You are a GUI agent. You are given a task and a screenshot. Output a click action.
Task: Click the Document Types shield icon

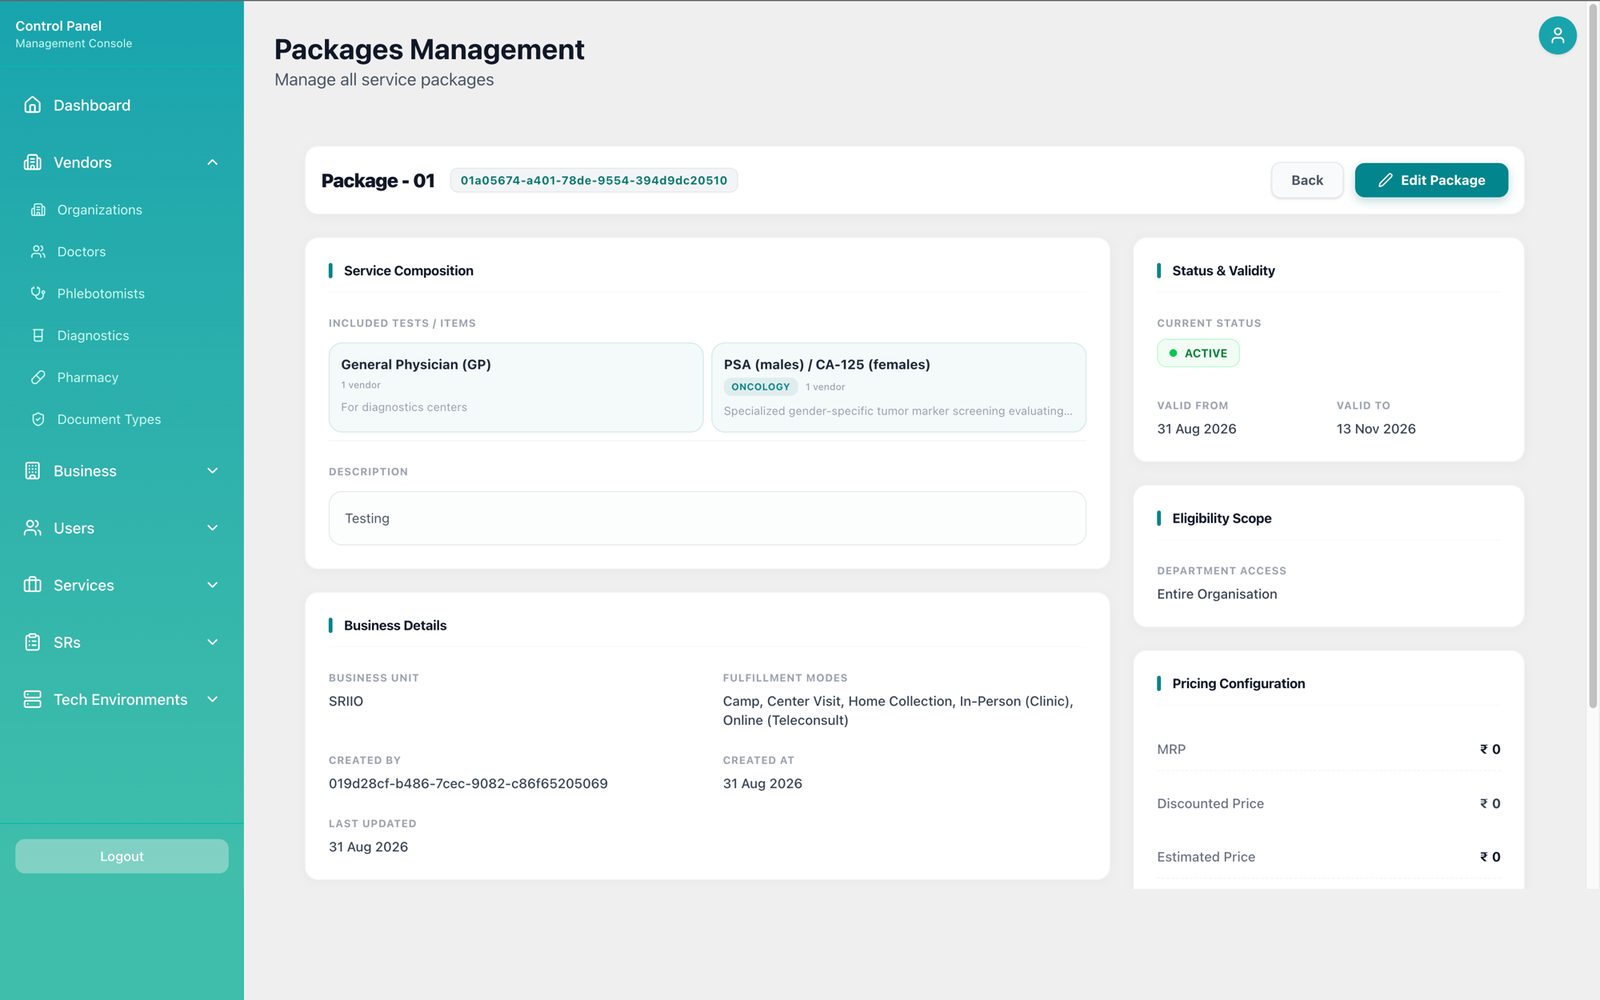38,420
